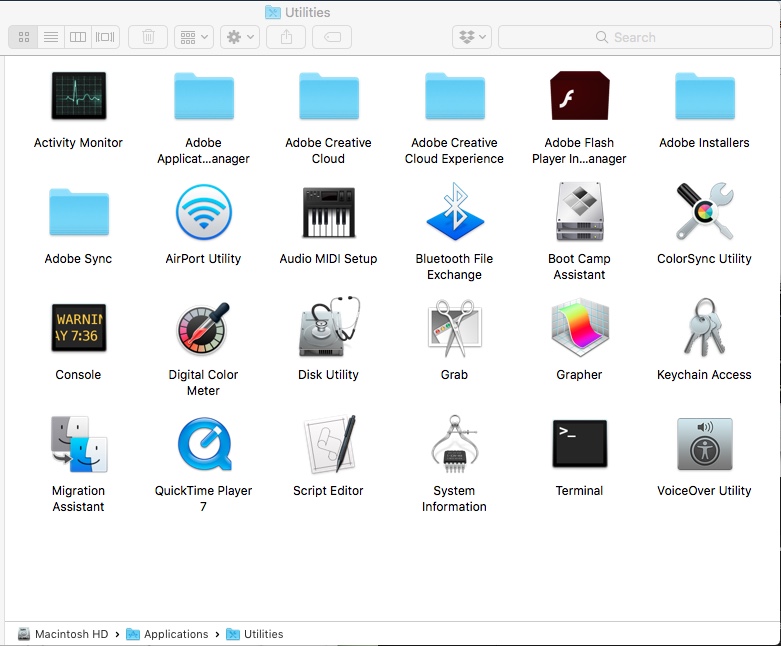
Task: Click Utilities in the path bar
Action: (x=255, y=634)
